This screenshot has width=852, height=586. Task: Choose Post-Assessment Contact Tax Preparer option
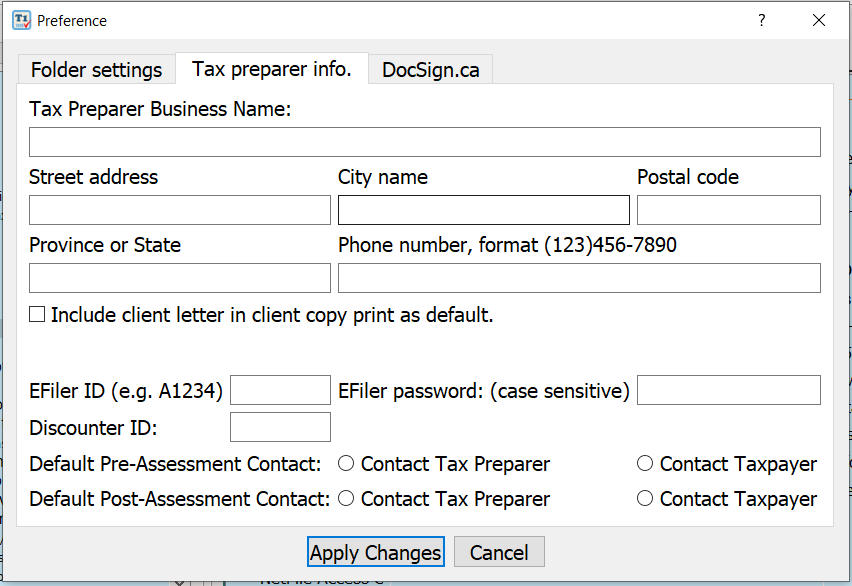point(347,499)
